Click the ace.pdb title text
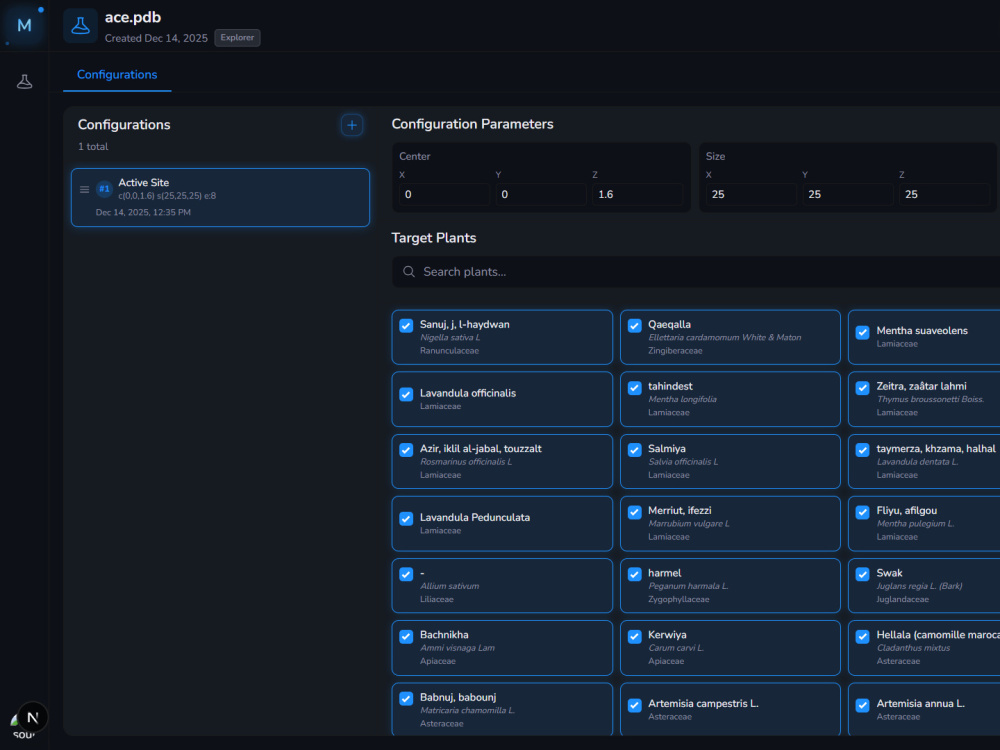This screenshot has width=1000, height=750. [133, 17]
